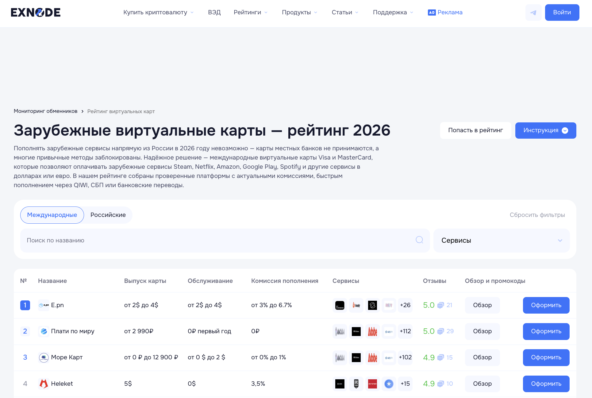Click Сбросить фильтры link
This screenshot has width=592, height=398.
click(537, 215)
